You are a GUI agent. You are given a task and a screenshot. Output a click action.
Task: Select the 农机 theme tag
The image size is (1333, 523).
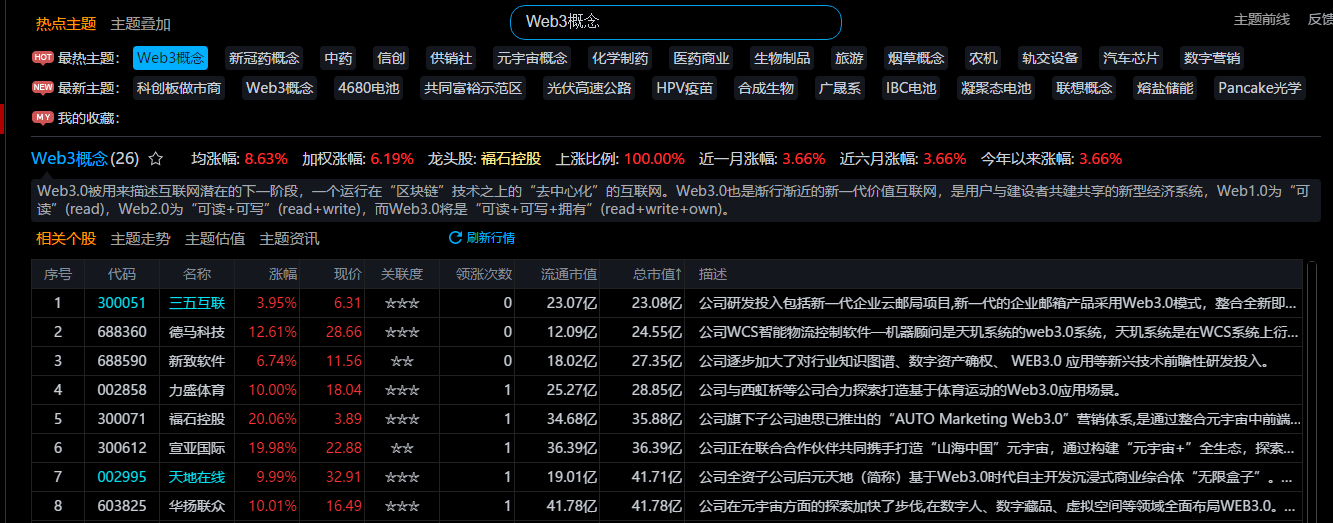[x=983, y=58]
